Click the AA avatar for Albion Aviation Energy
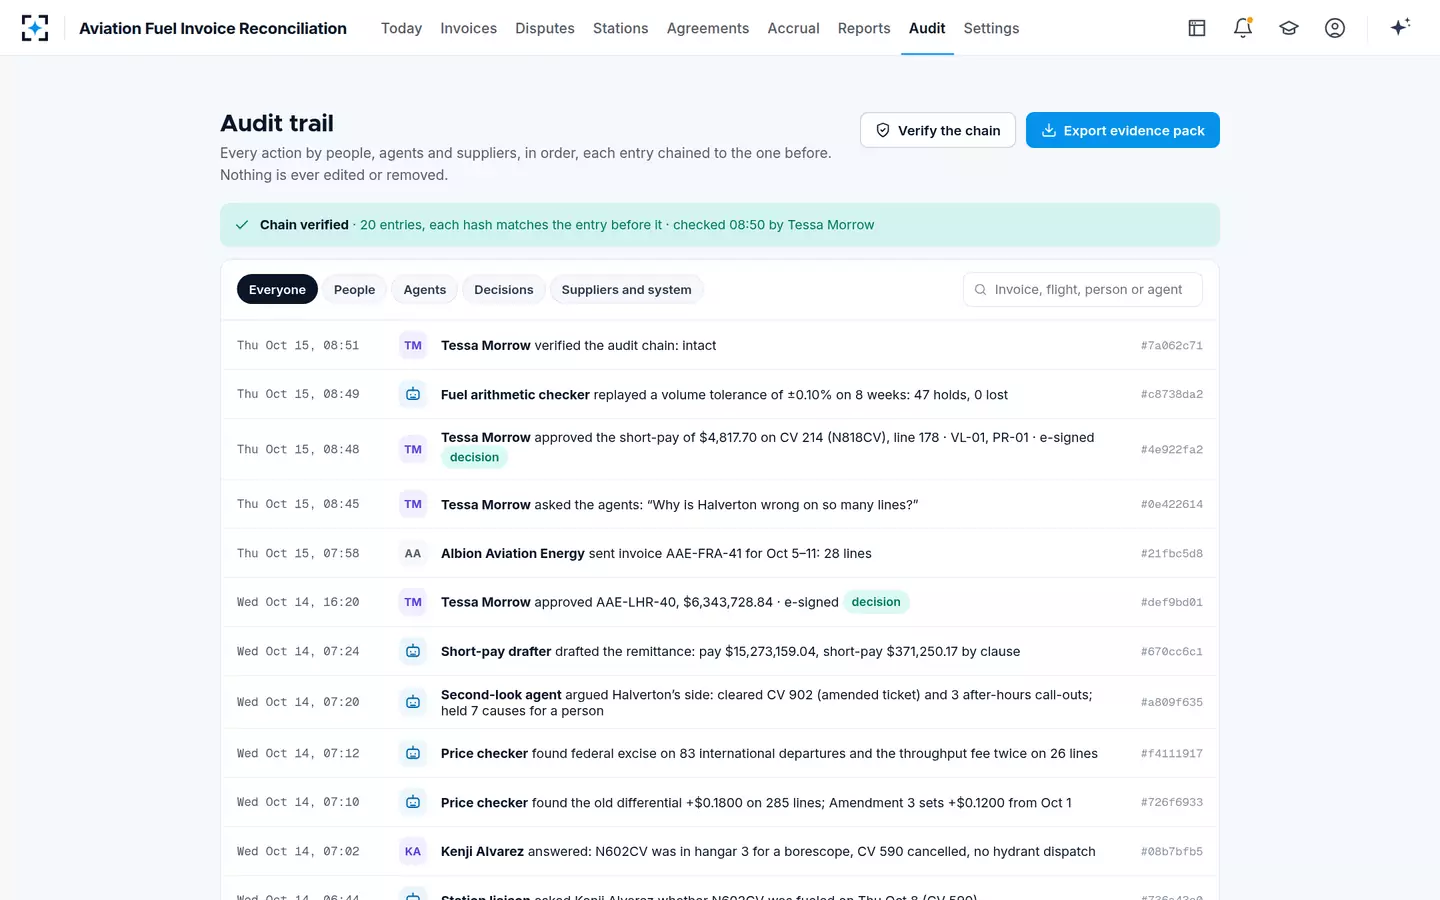This screenshot has width=1440, height=900. pyautogui.click(x=413, y=553)
